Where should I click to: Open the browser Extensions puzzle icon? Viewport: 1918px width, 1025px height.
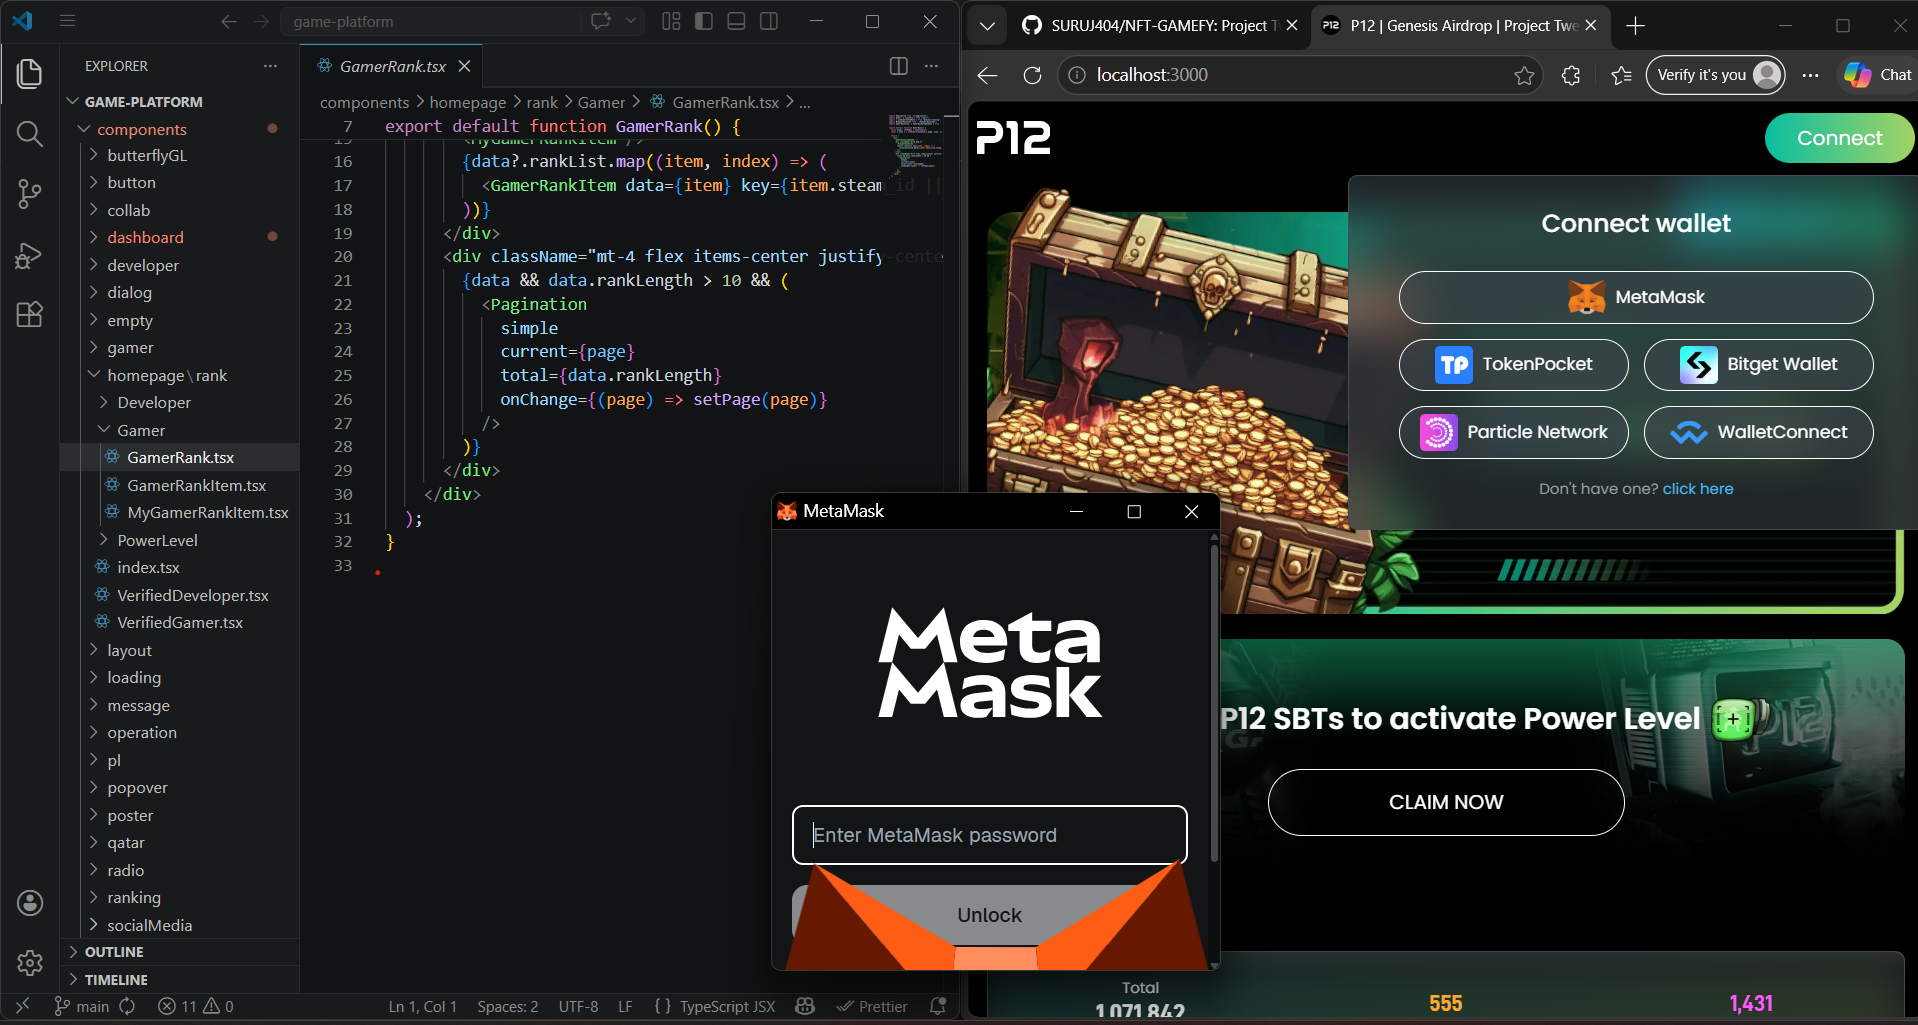[x=1571, y=75]
